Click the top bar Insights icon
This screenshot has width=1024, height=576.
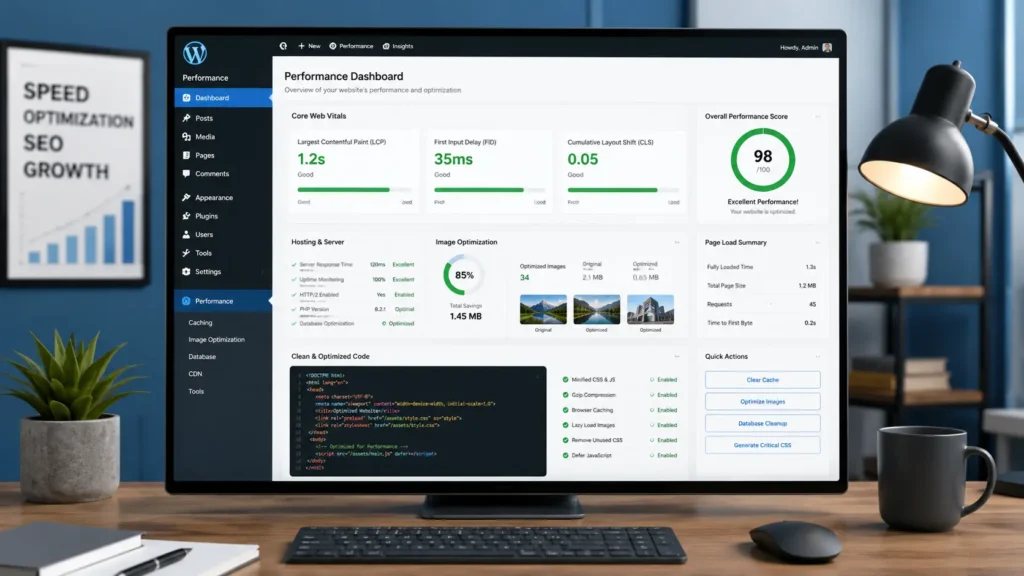click(x=386, y=46)
